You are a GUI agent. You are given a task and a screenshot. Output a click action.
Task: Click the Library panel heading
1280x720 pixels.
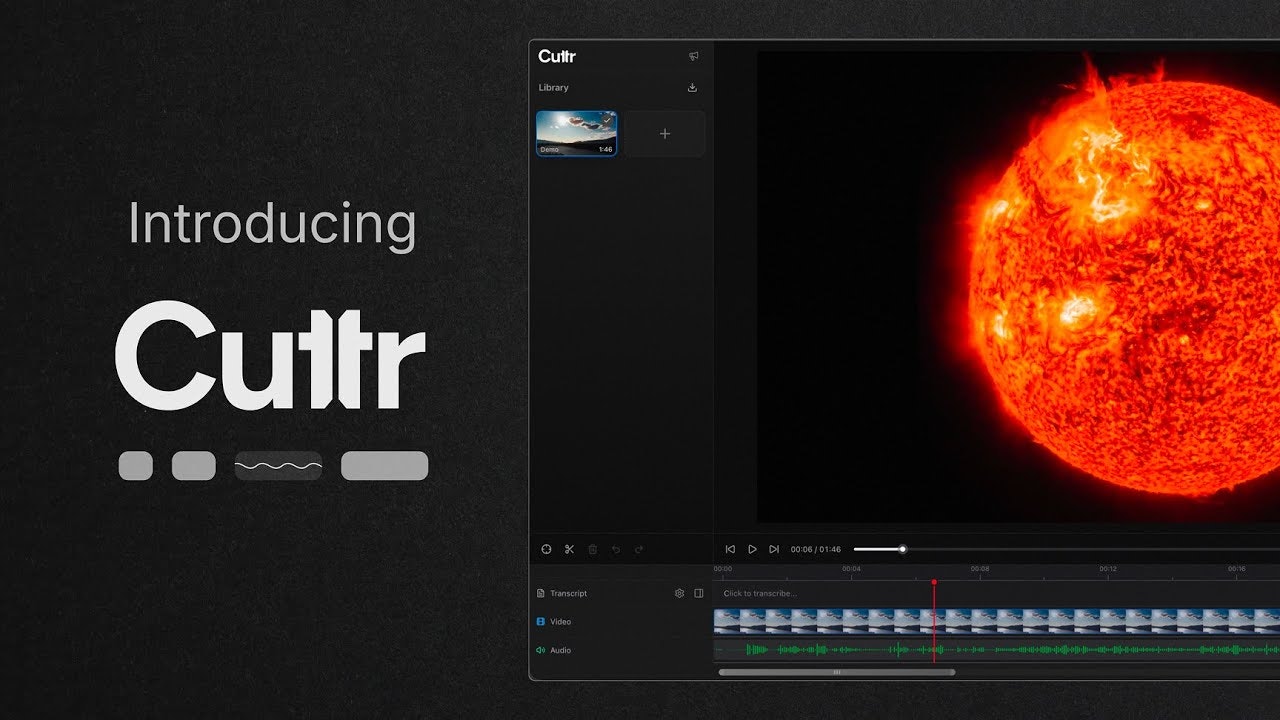[x=553, y=87]
